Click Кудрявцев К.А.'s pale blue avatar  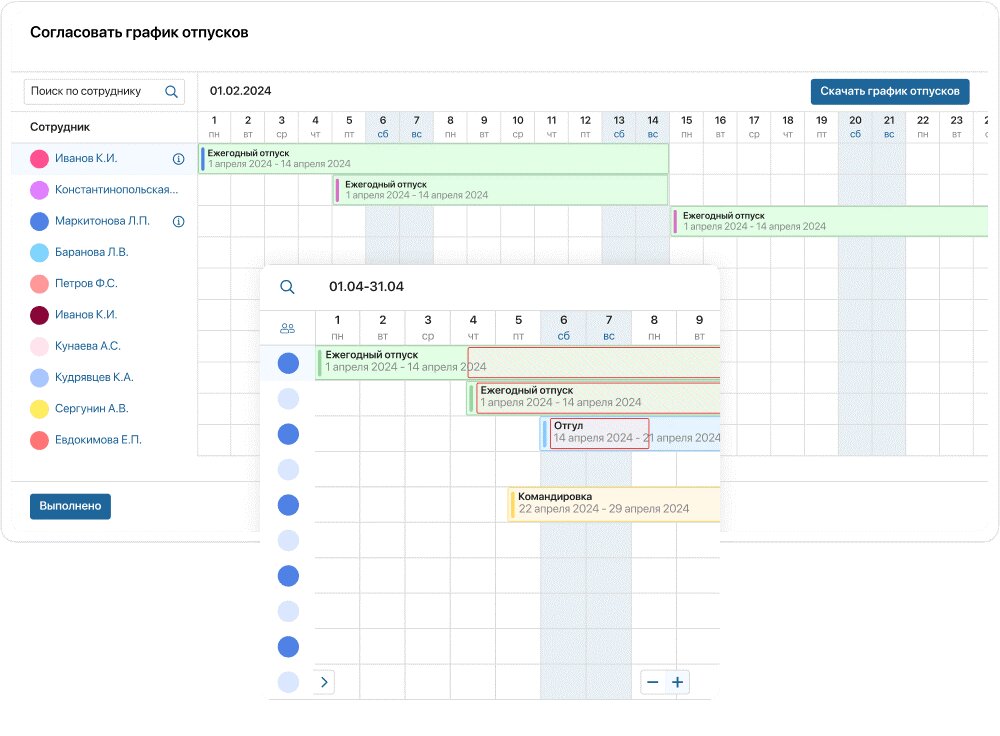[x=40, y=378]
